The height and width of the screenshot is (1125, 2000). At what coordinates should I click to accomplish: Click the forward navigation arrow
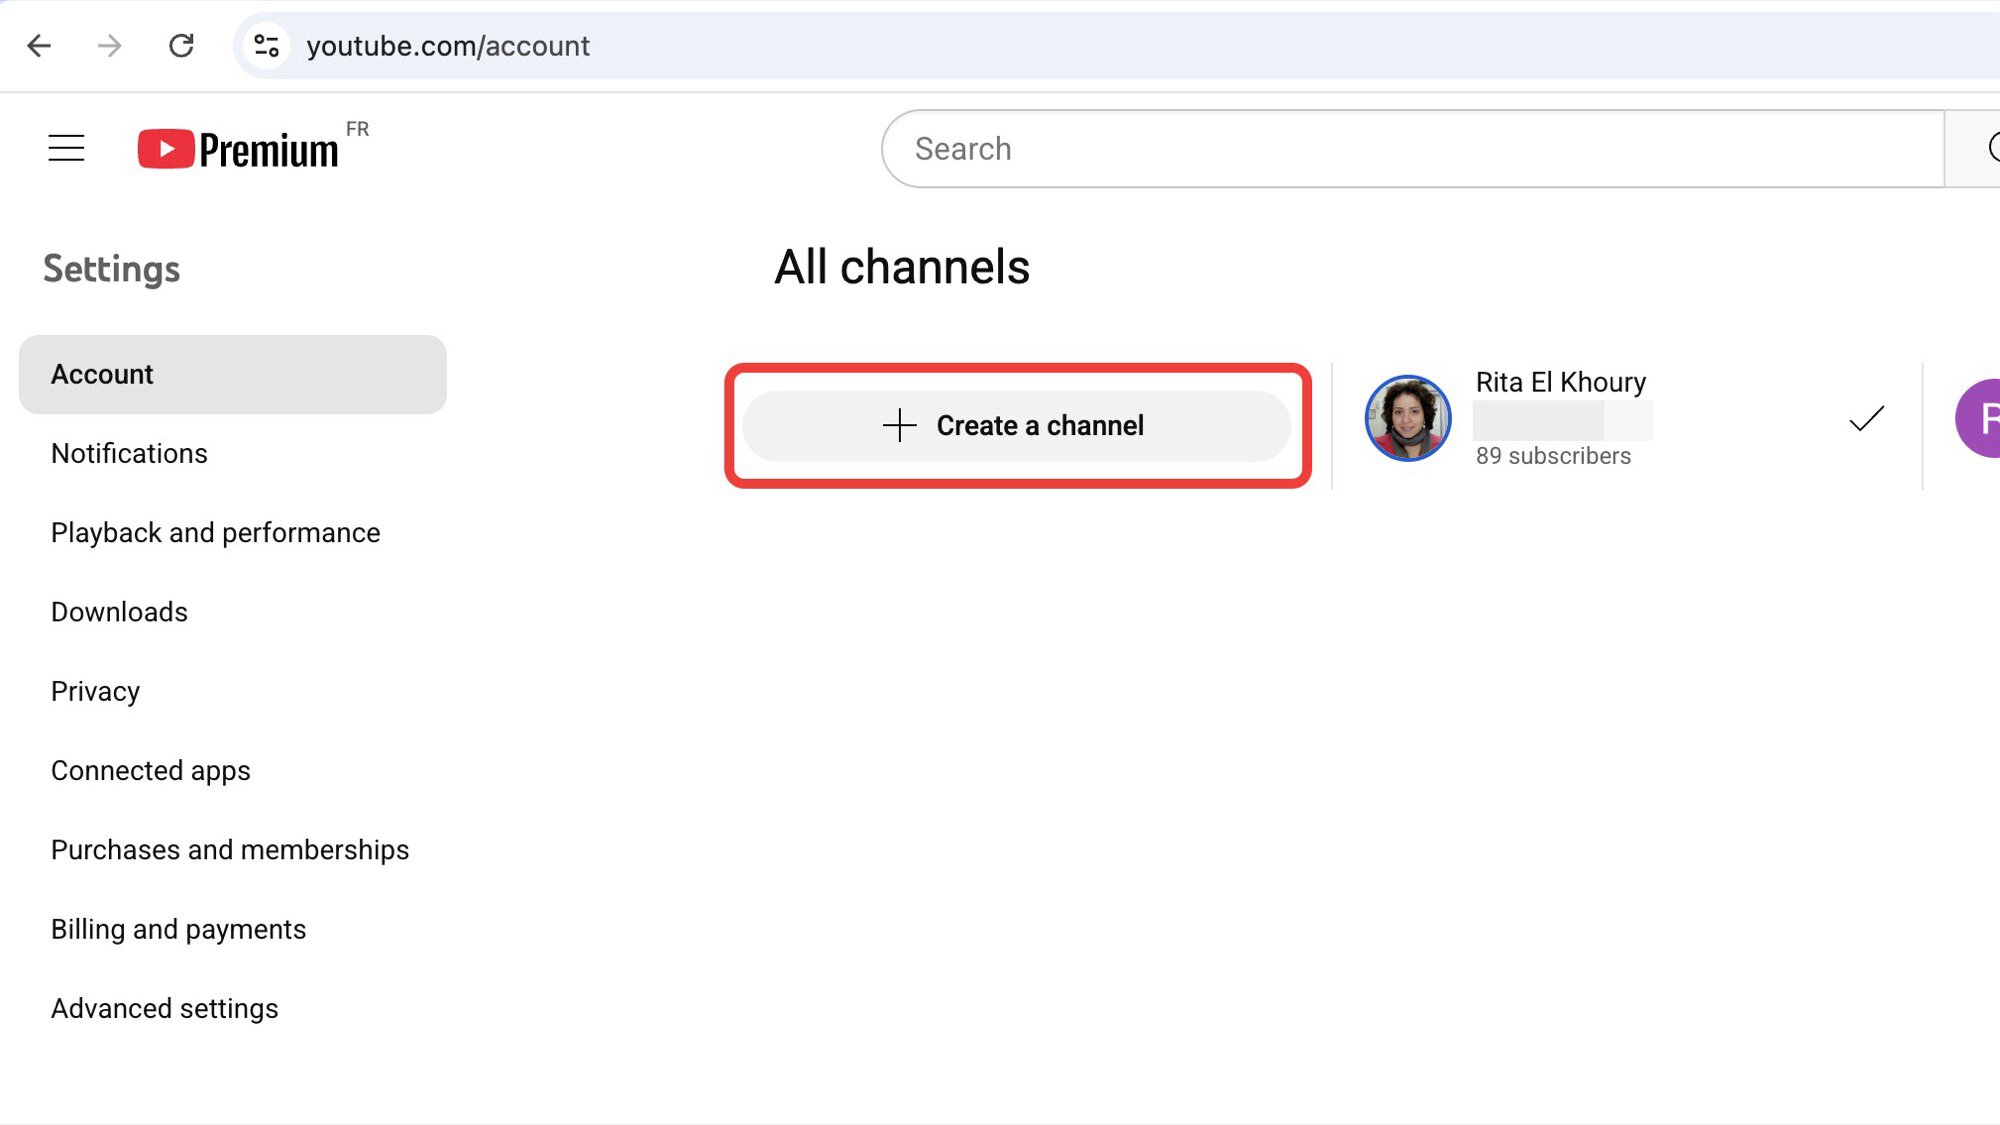tap(110, 46)
